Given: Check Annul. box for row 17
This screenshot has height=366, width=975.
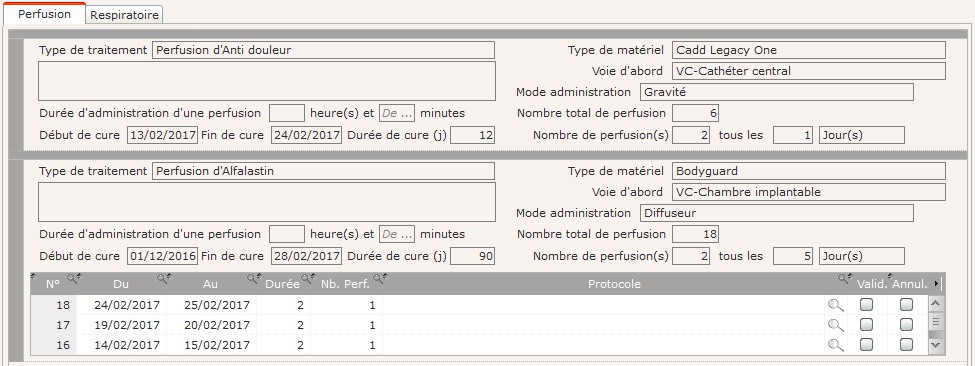Looking at the screenshot, I should pos(907,324).
